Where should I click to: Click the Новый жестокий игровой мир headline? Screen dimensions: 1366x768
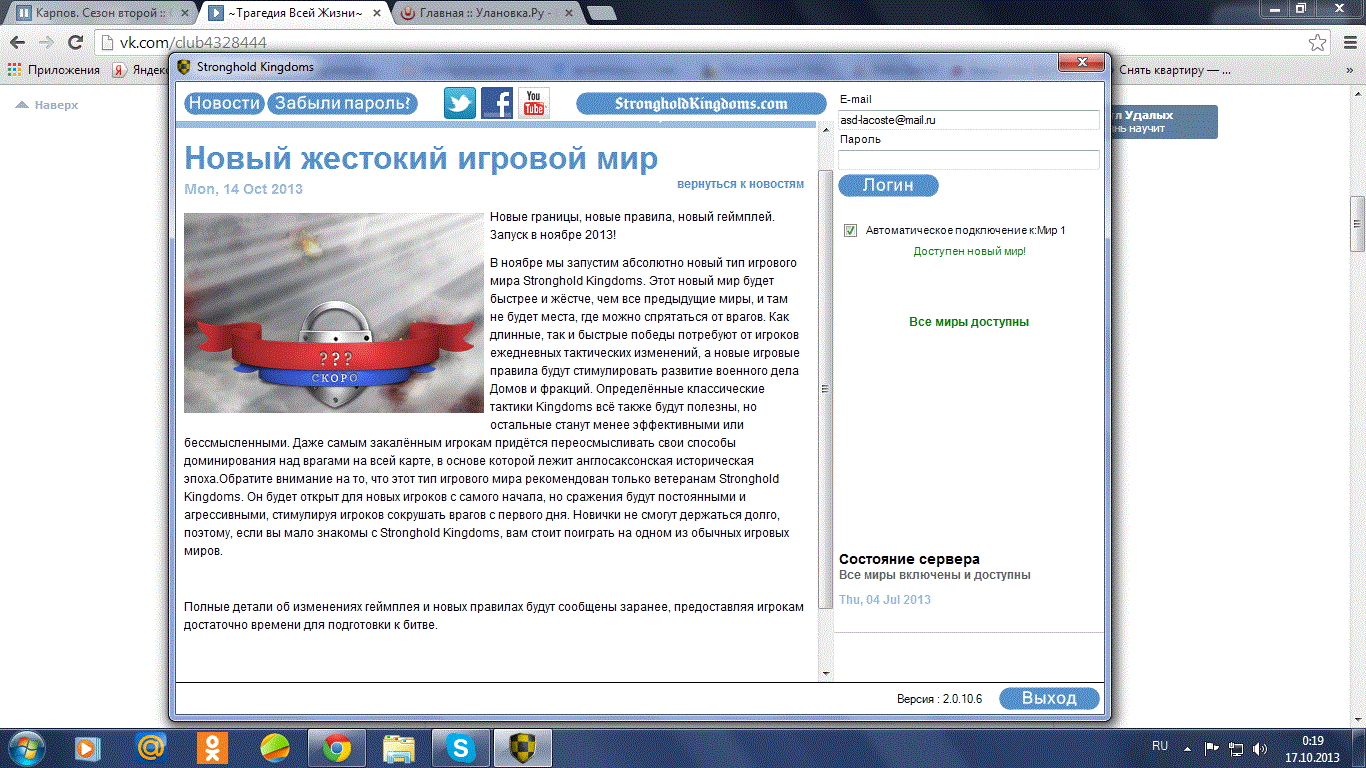[421, 158]
